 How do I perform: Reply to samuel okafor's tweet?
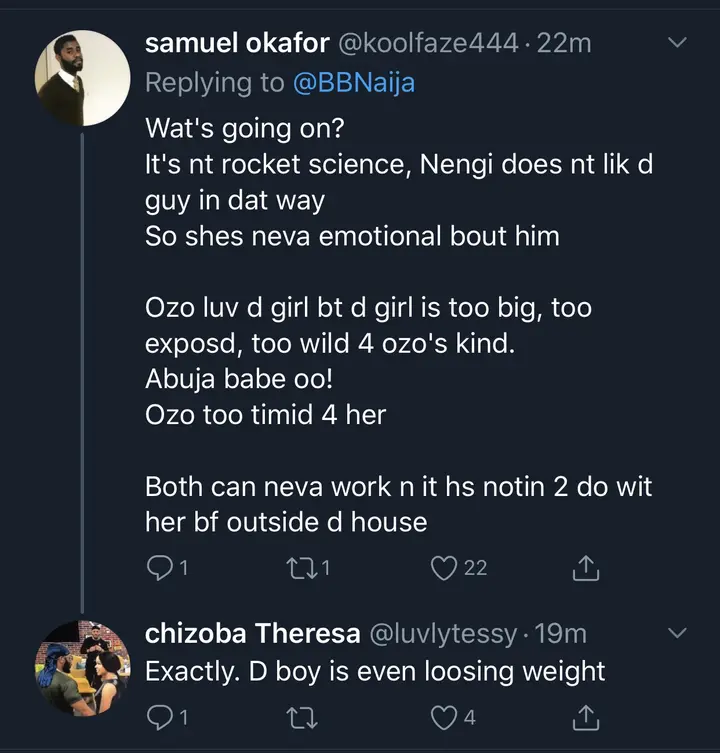160,568
